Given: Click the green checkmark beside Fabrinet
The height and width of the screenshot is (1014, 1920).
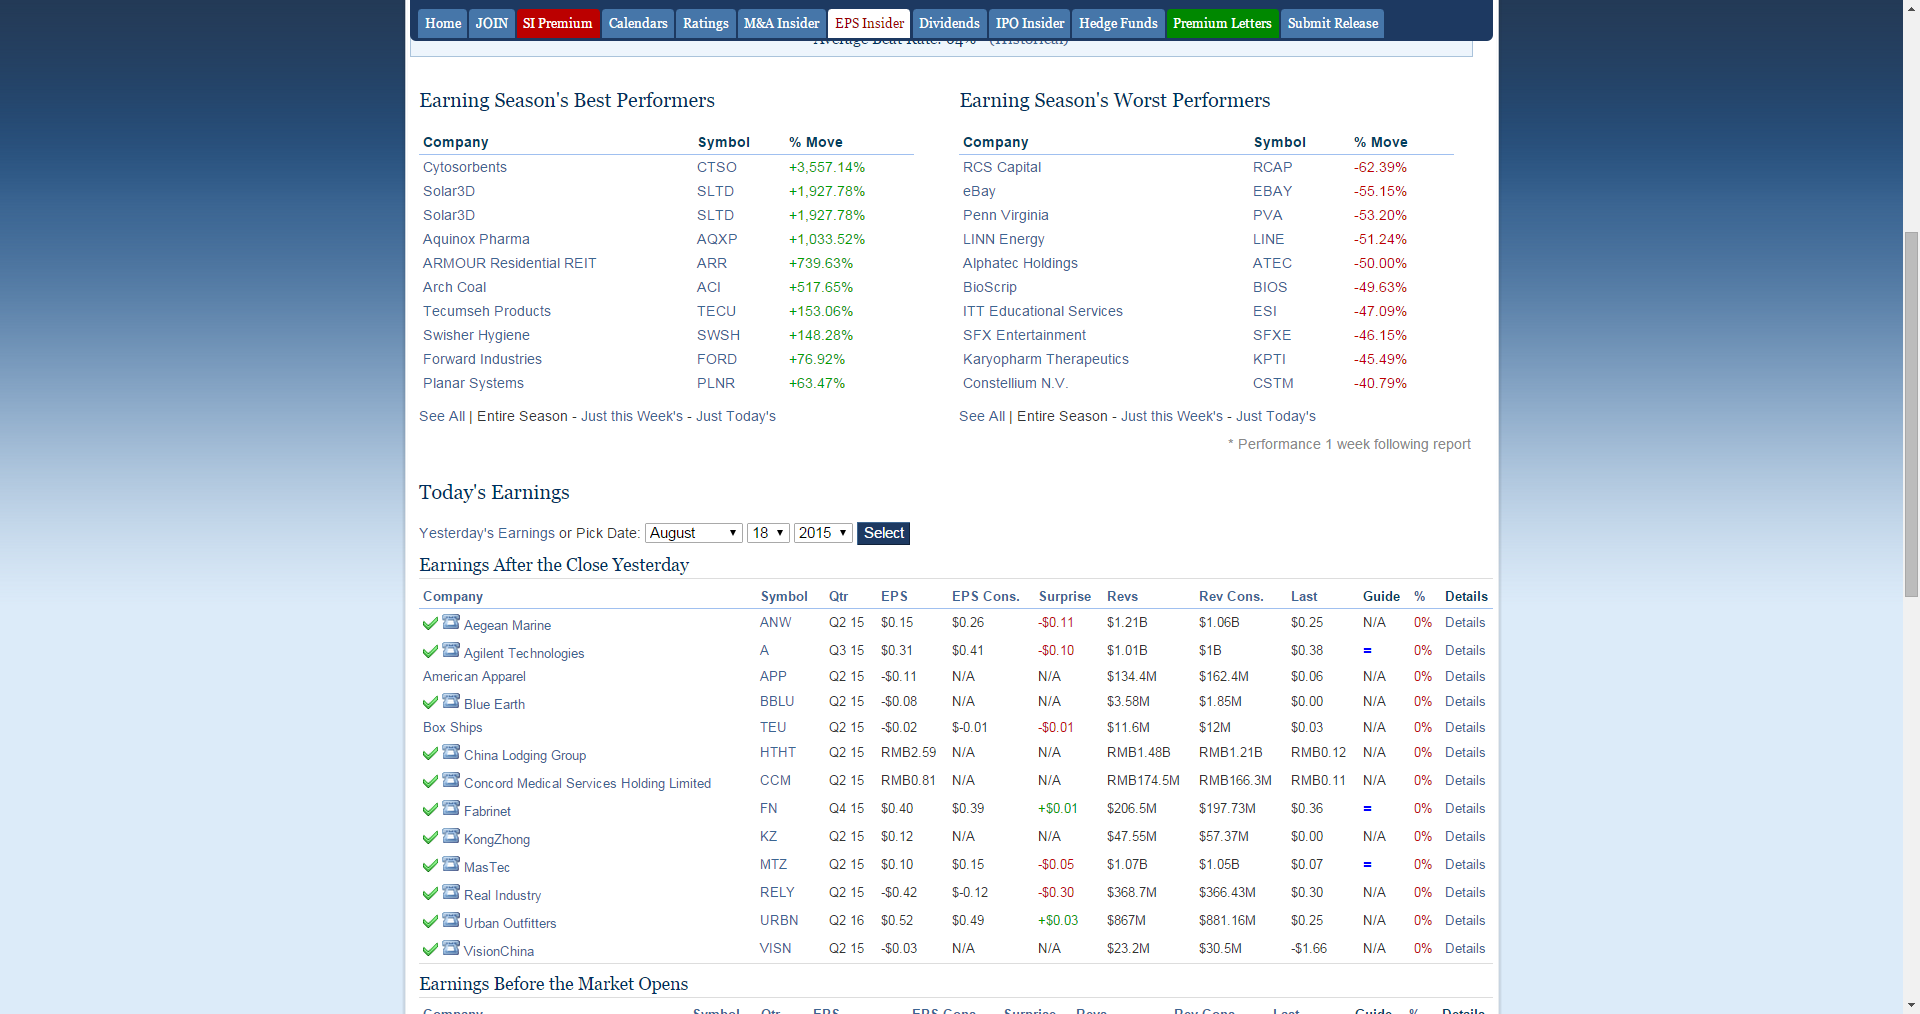Looking at the screenshot, I should [430, 809].
